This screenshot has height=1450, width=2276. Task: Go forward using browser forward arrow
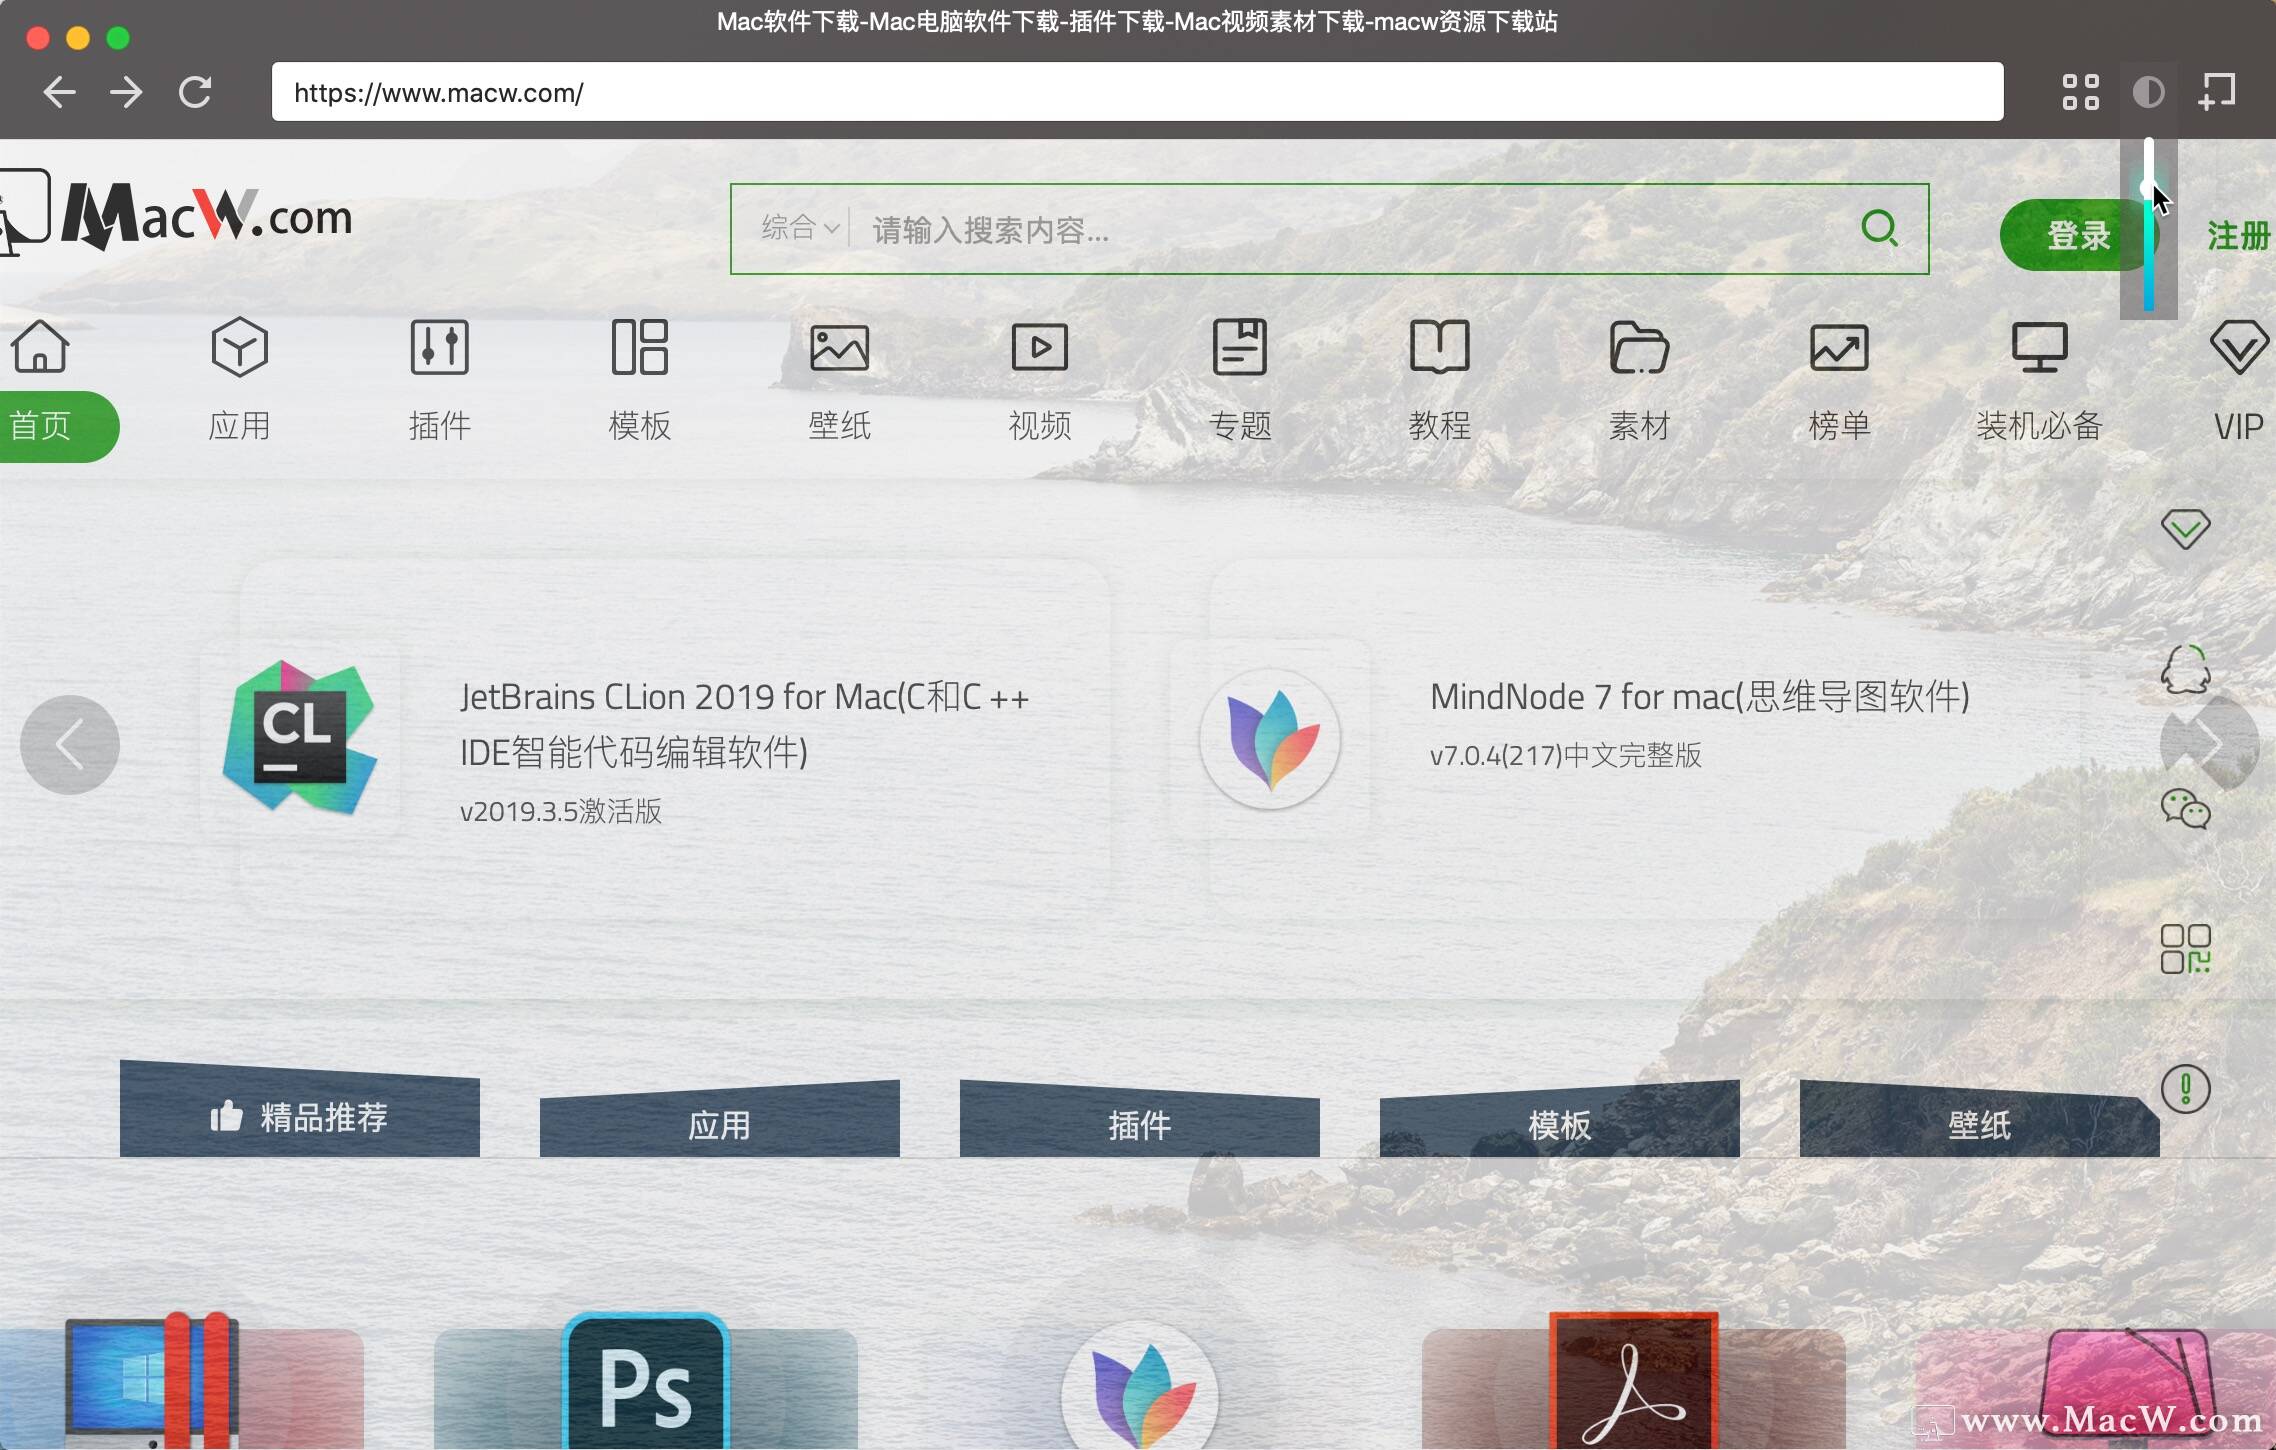point(127,92)
